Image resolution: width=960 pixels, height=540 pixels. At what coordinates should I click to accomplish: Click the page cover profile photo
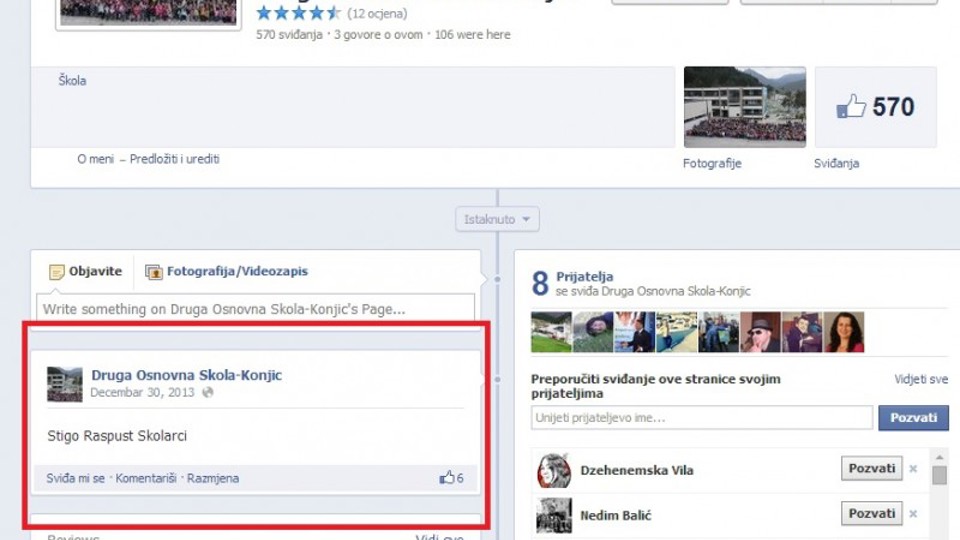[x=148, y=13]
